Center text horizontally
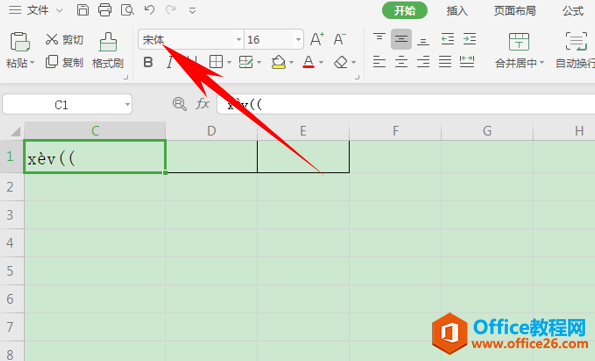Image resolution: width=595 pixels, height=361 pixels. [401, 62]
